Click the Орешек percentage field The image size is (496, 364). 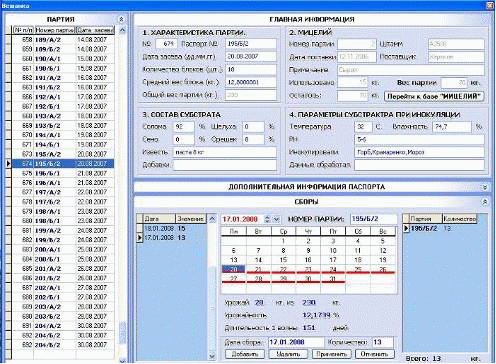point(254,139)
